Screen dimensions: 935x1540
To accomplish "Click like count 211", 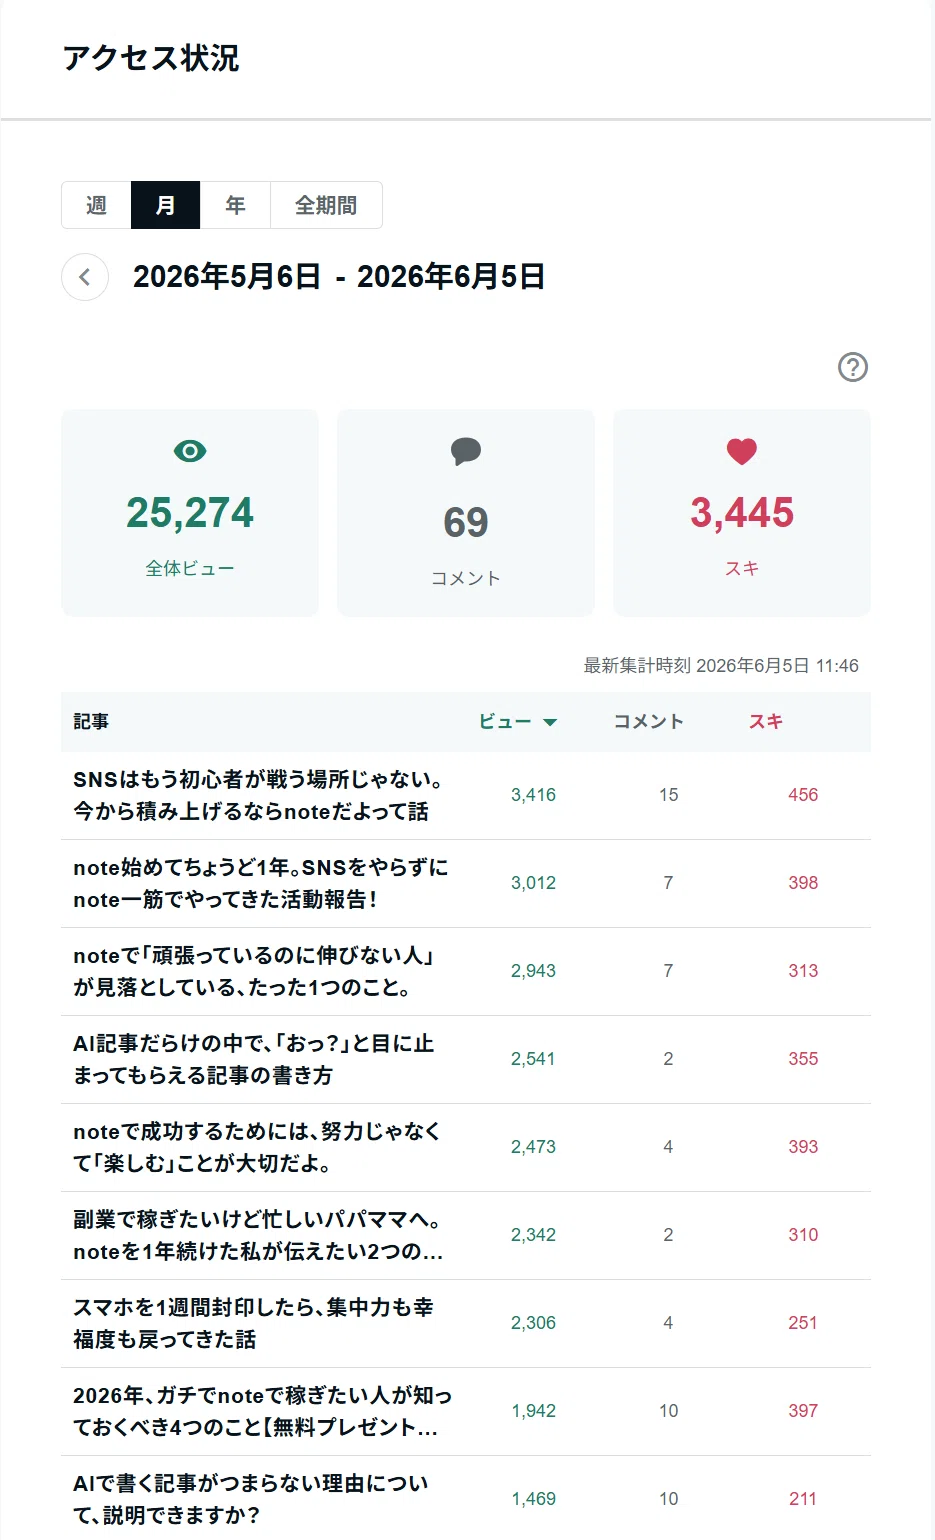I will pos(803,1499).
